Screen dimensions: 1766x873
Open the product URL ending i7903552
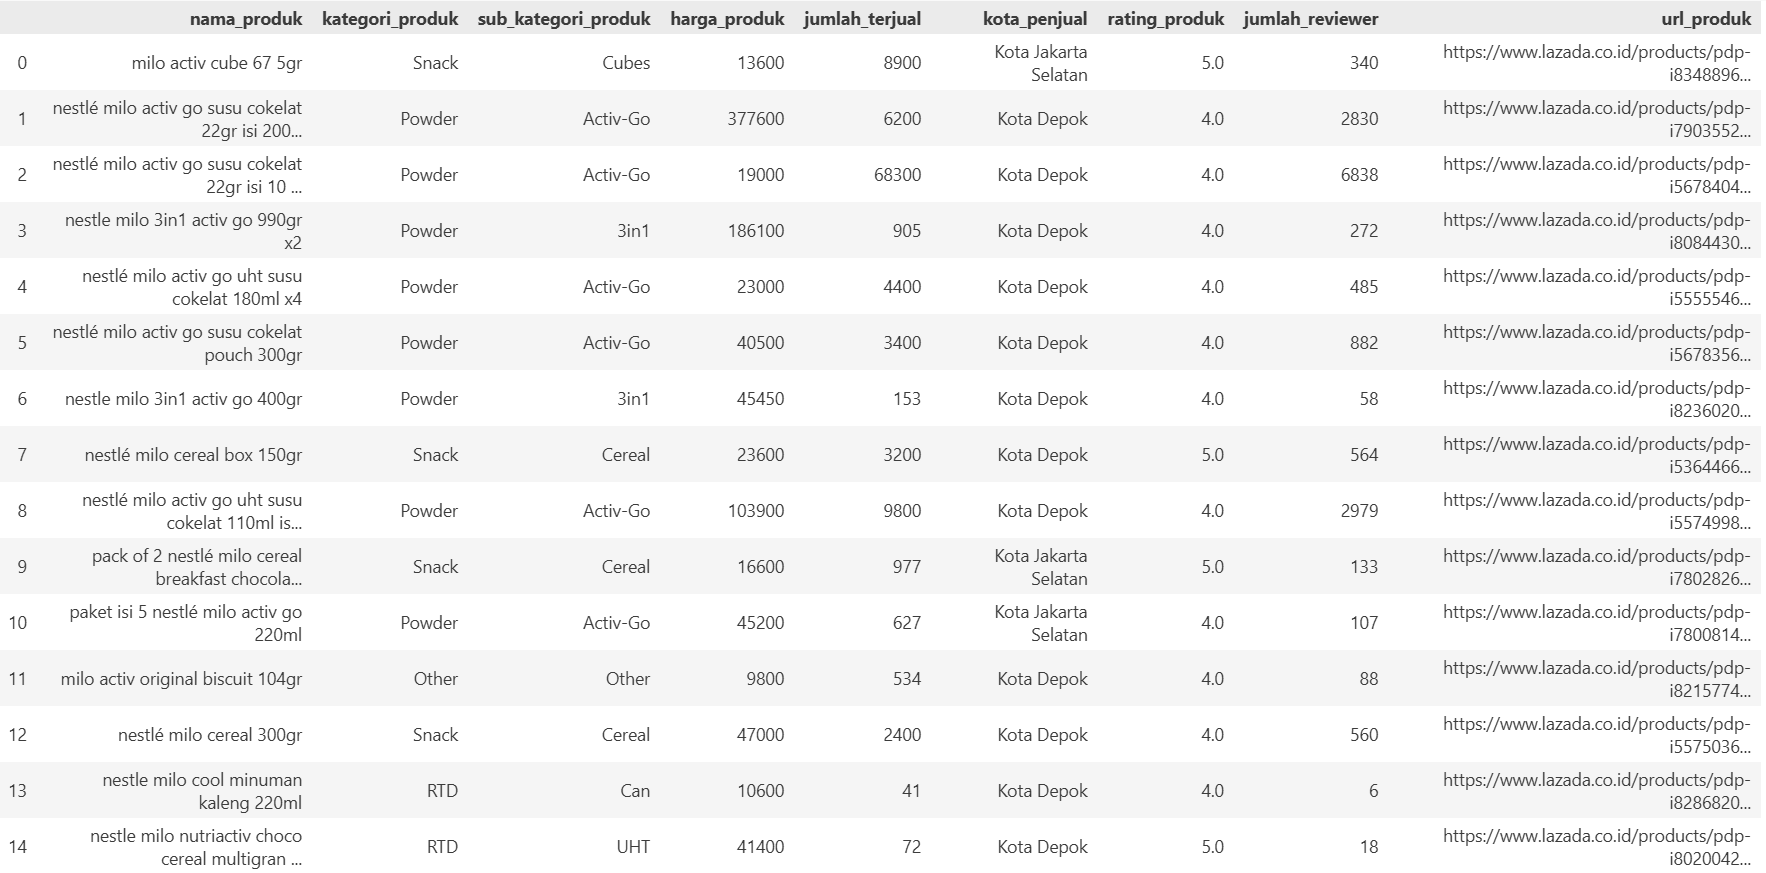point(1597,119)
